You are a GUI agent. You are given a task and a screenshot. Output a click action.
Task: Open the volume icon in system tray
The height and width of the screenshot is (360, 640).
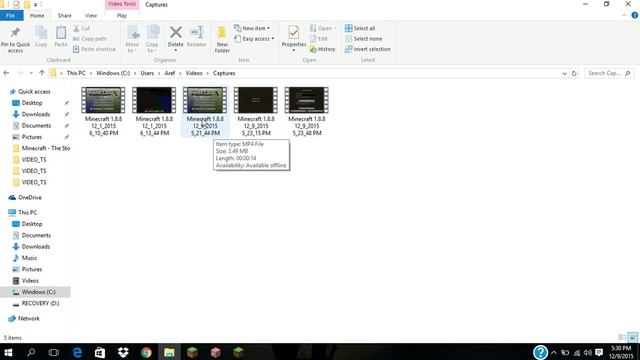point(588,352)
